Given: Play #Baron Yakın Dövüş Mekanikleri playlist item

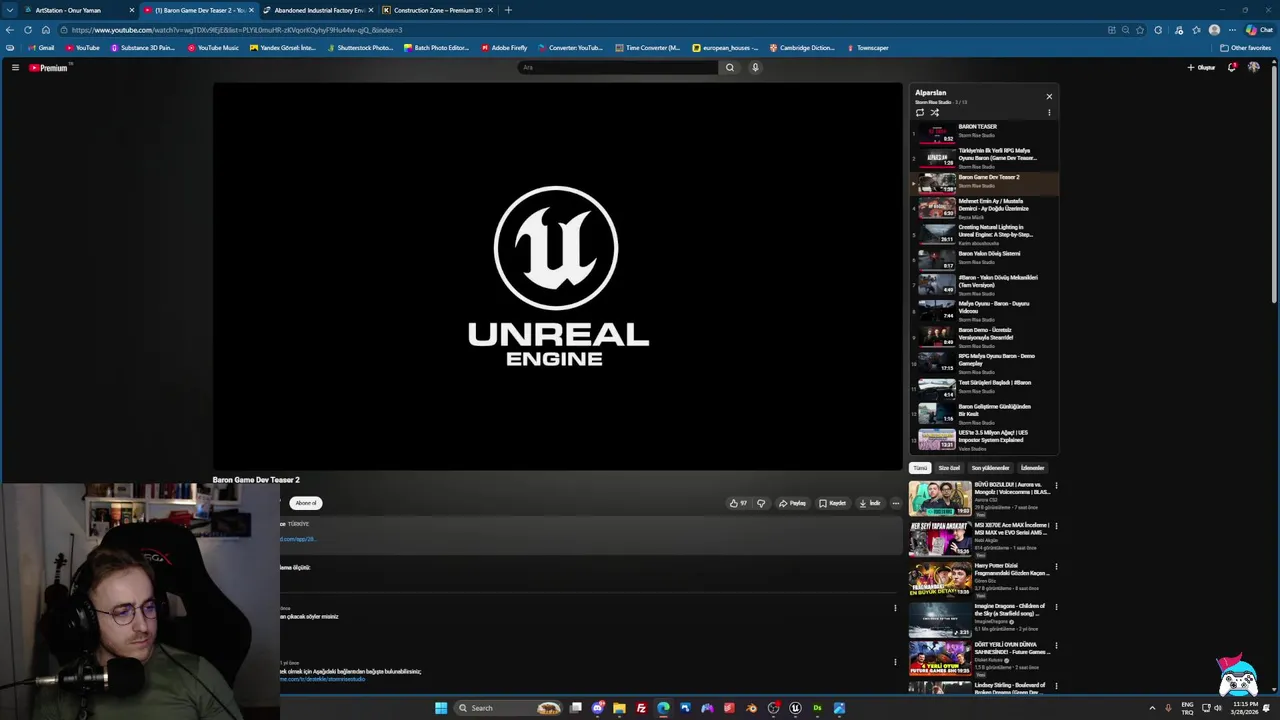Looking at the screenshot, I should [x=984, y=285].
